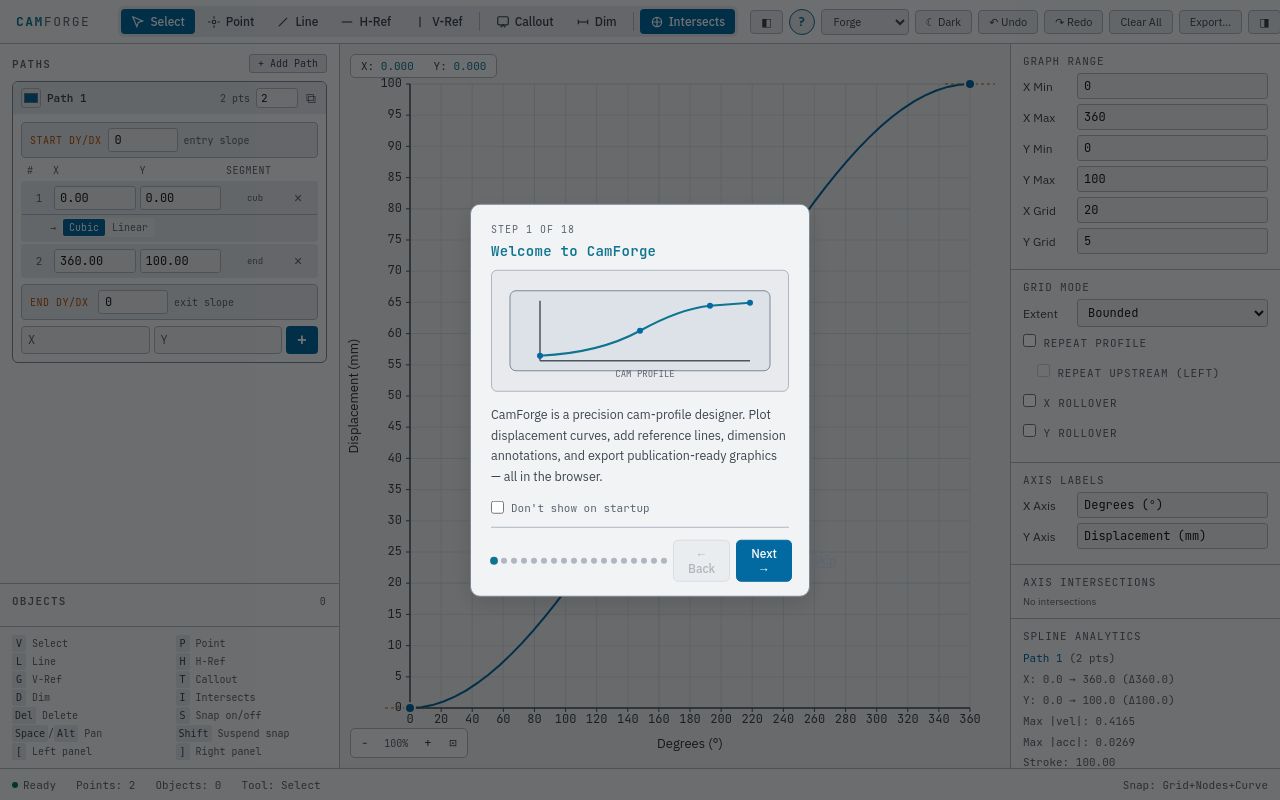Screen dimensions: 1280x800
Task: Enable Y Rollover checkbox
Action: [x=1029, y=431]
